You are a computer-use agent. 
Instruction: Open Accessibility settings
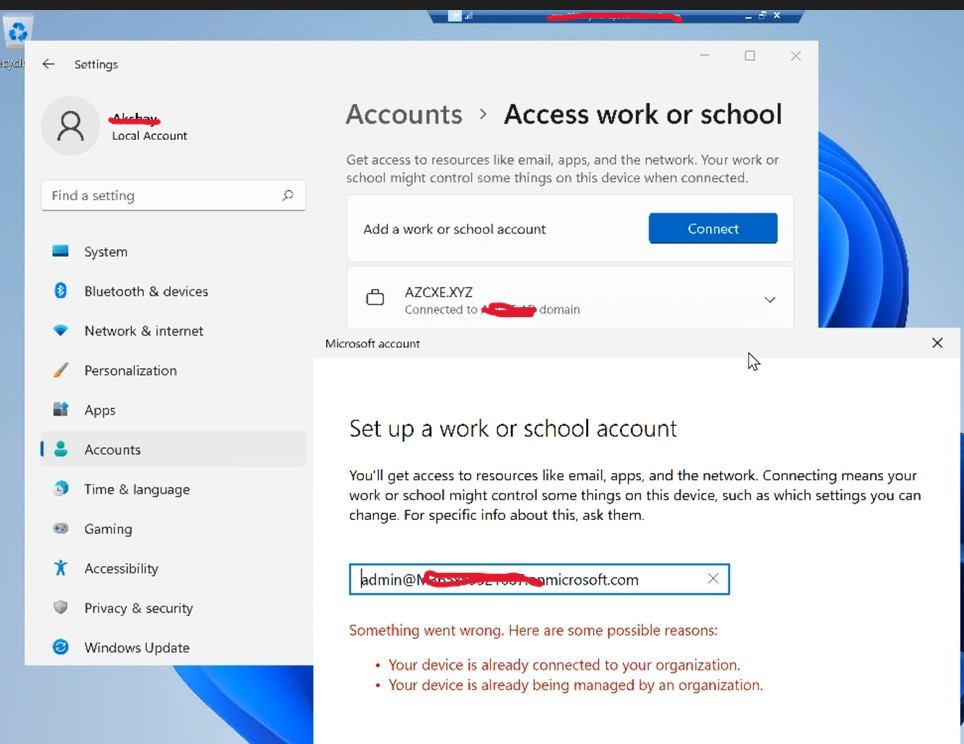tap(173, 568)
